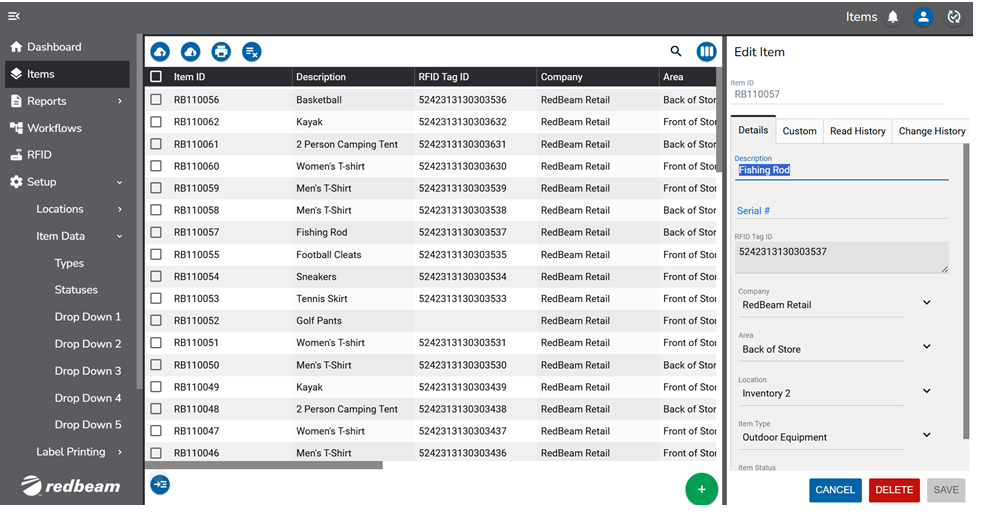Open the notifications bell

tap(893, 17)
